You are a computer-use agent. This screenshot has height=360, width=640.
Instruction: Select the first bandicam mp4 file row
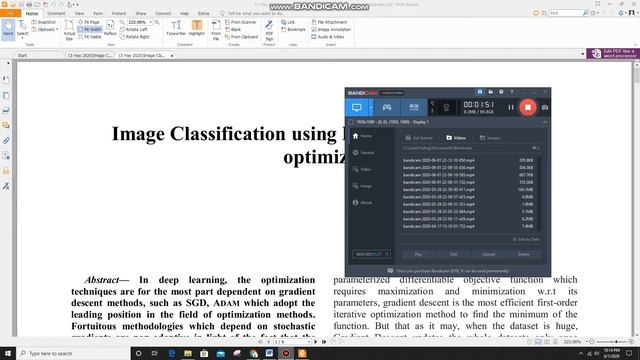[x=468, y=160]
